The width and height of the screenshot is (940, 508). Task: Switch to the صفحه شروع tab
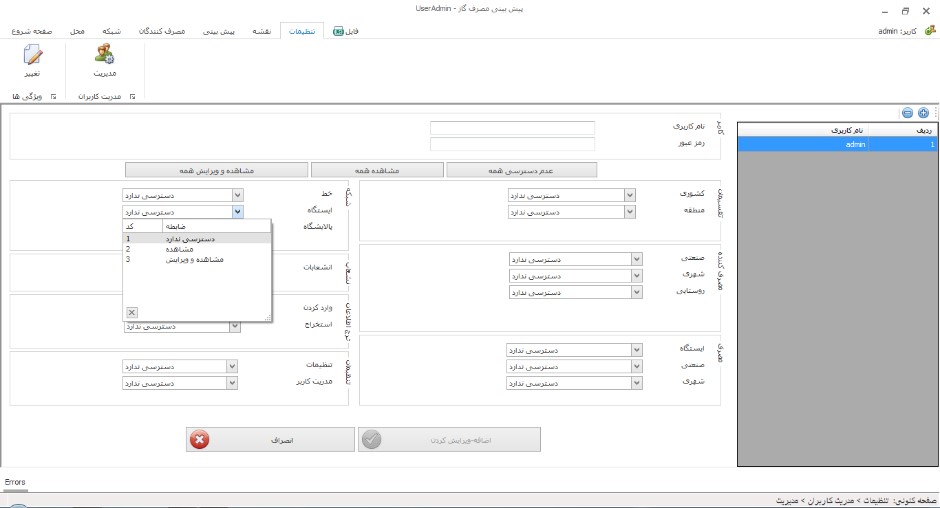pyautogui.click(x=32, y=31)
